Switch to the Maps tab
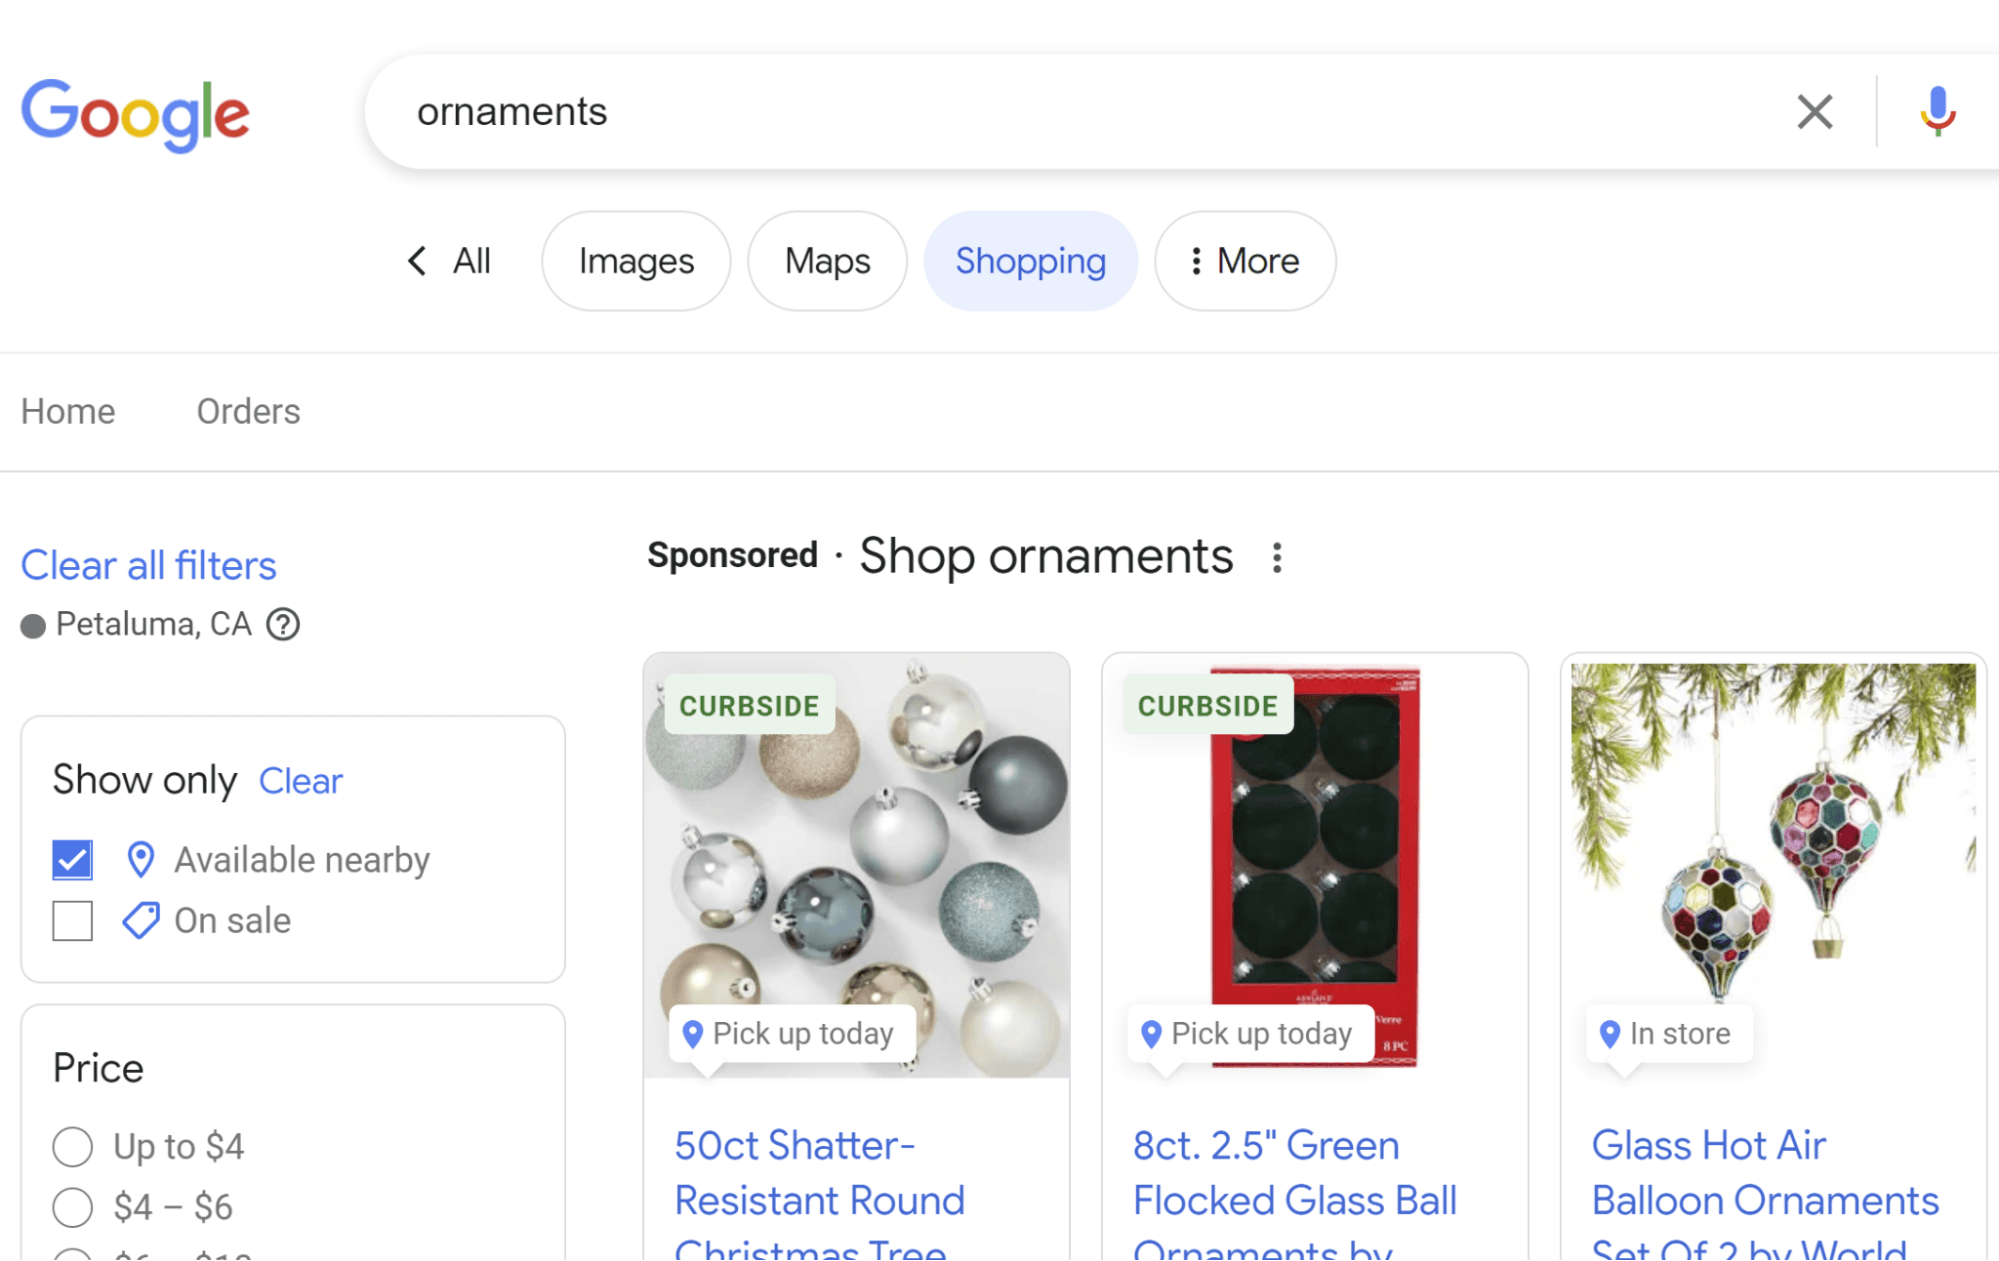This screenshot has width=1999, height=1261. (827, 261)
